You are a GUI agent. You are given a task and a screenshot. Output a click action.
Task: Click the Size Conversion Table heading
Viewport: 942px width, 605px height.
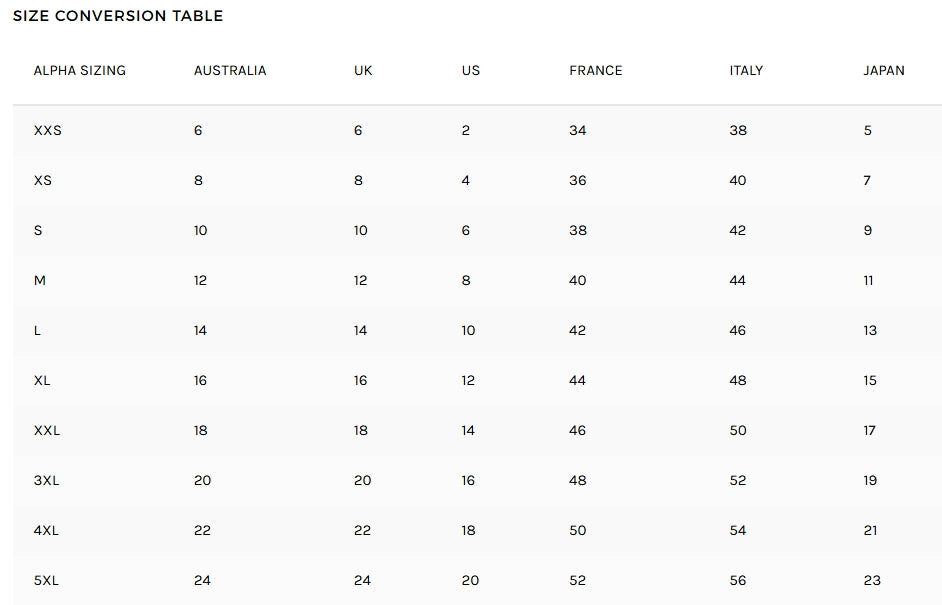coord(118,16)
